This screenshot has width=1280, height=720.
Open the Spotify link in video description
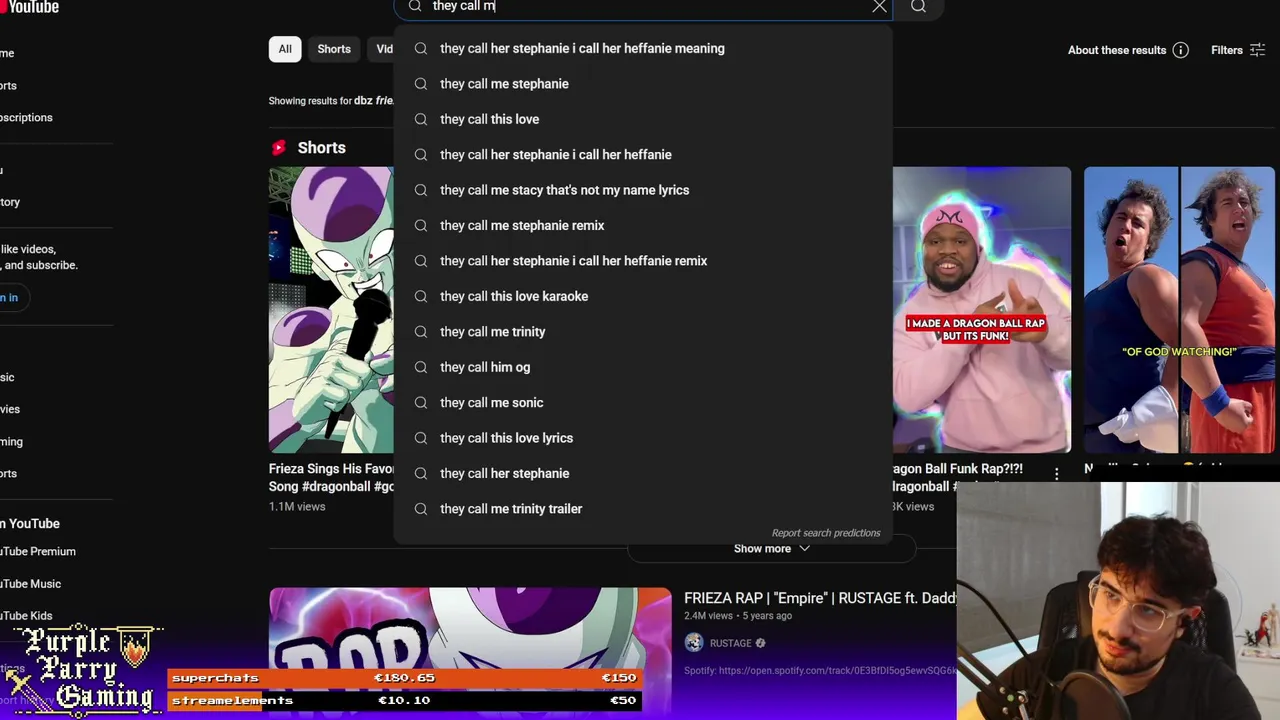838,671
